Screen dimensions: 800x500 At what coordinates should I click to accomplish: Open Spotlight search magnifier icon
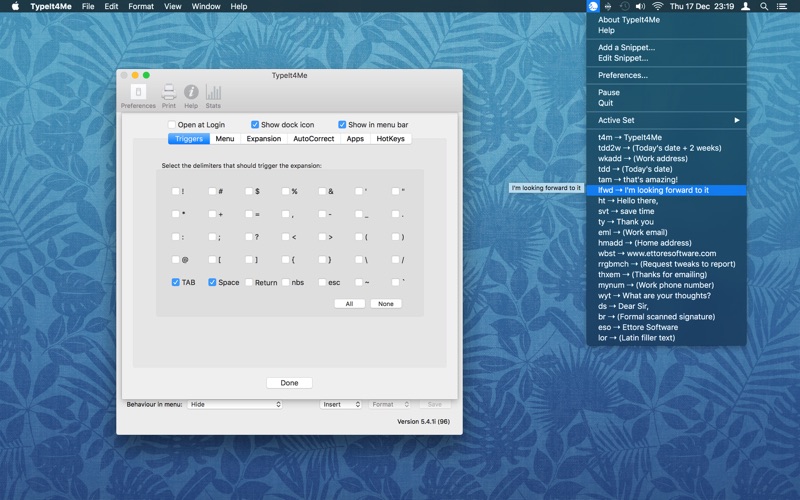[764, 6]
